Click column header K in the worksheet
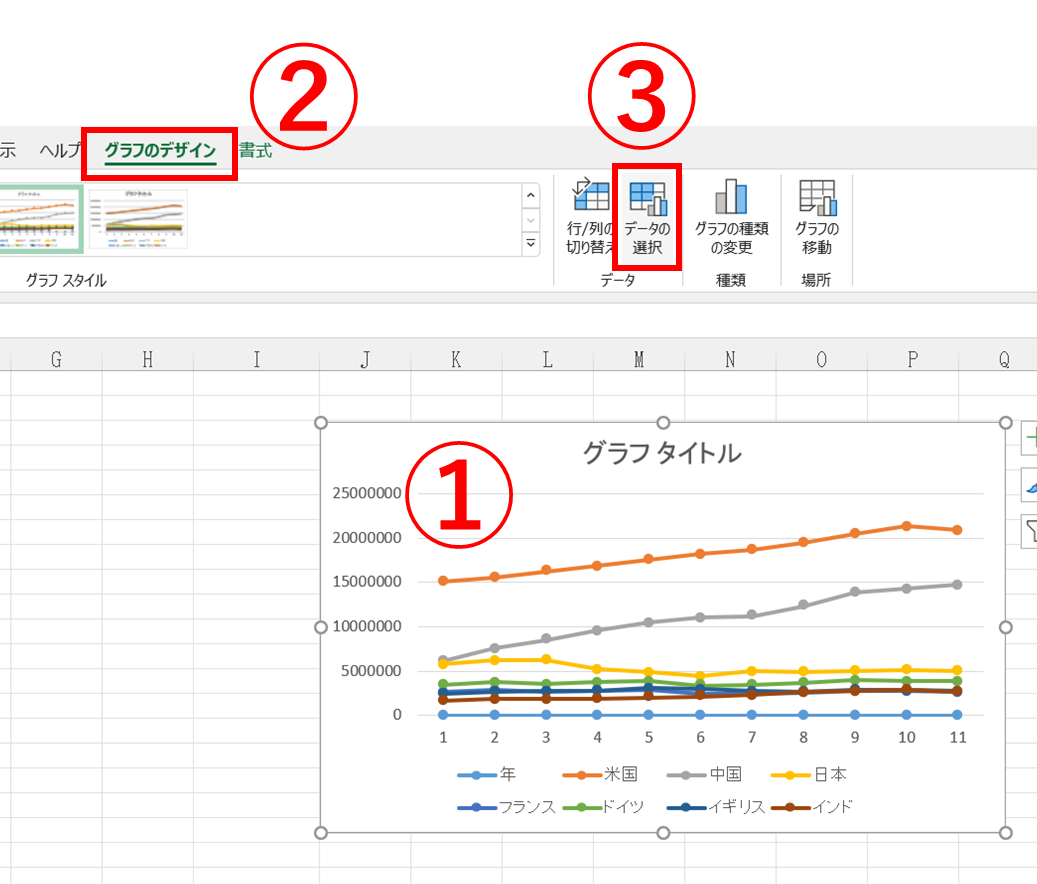The image size is (1037, 884). 455,359
